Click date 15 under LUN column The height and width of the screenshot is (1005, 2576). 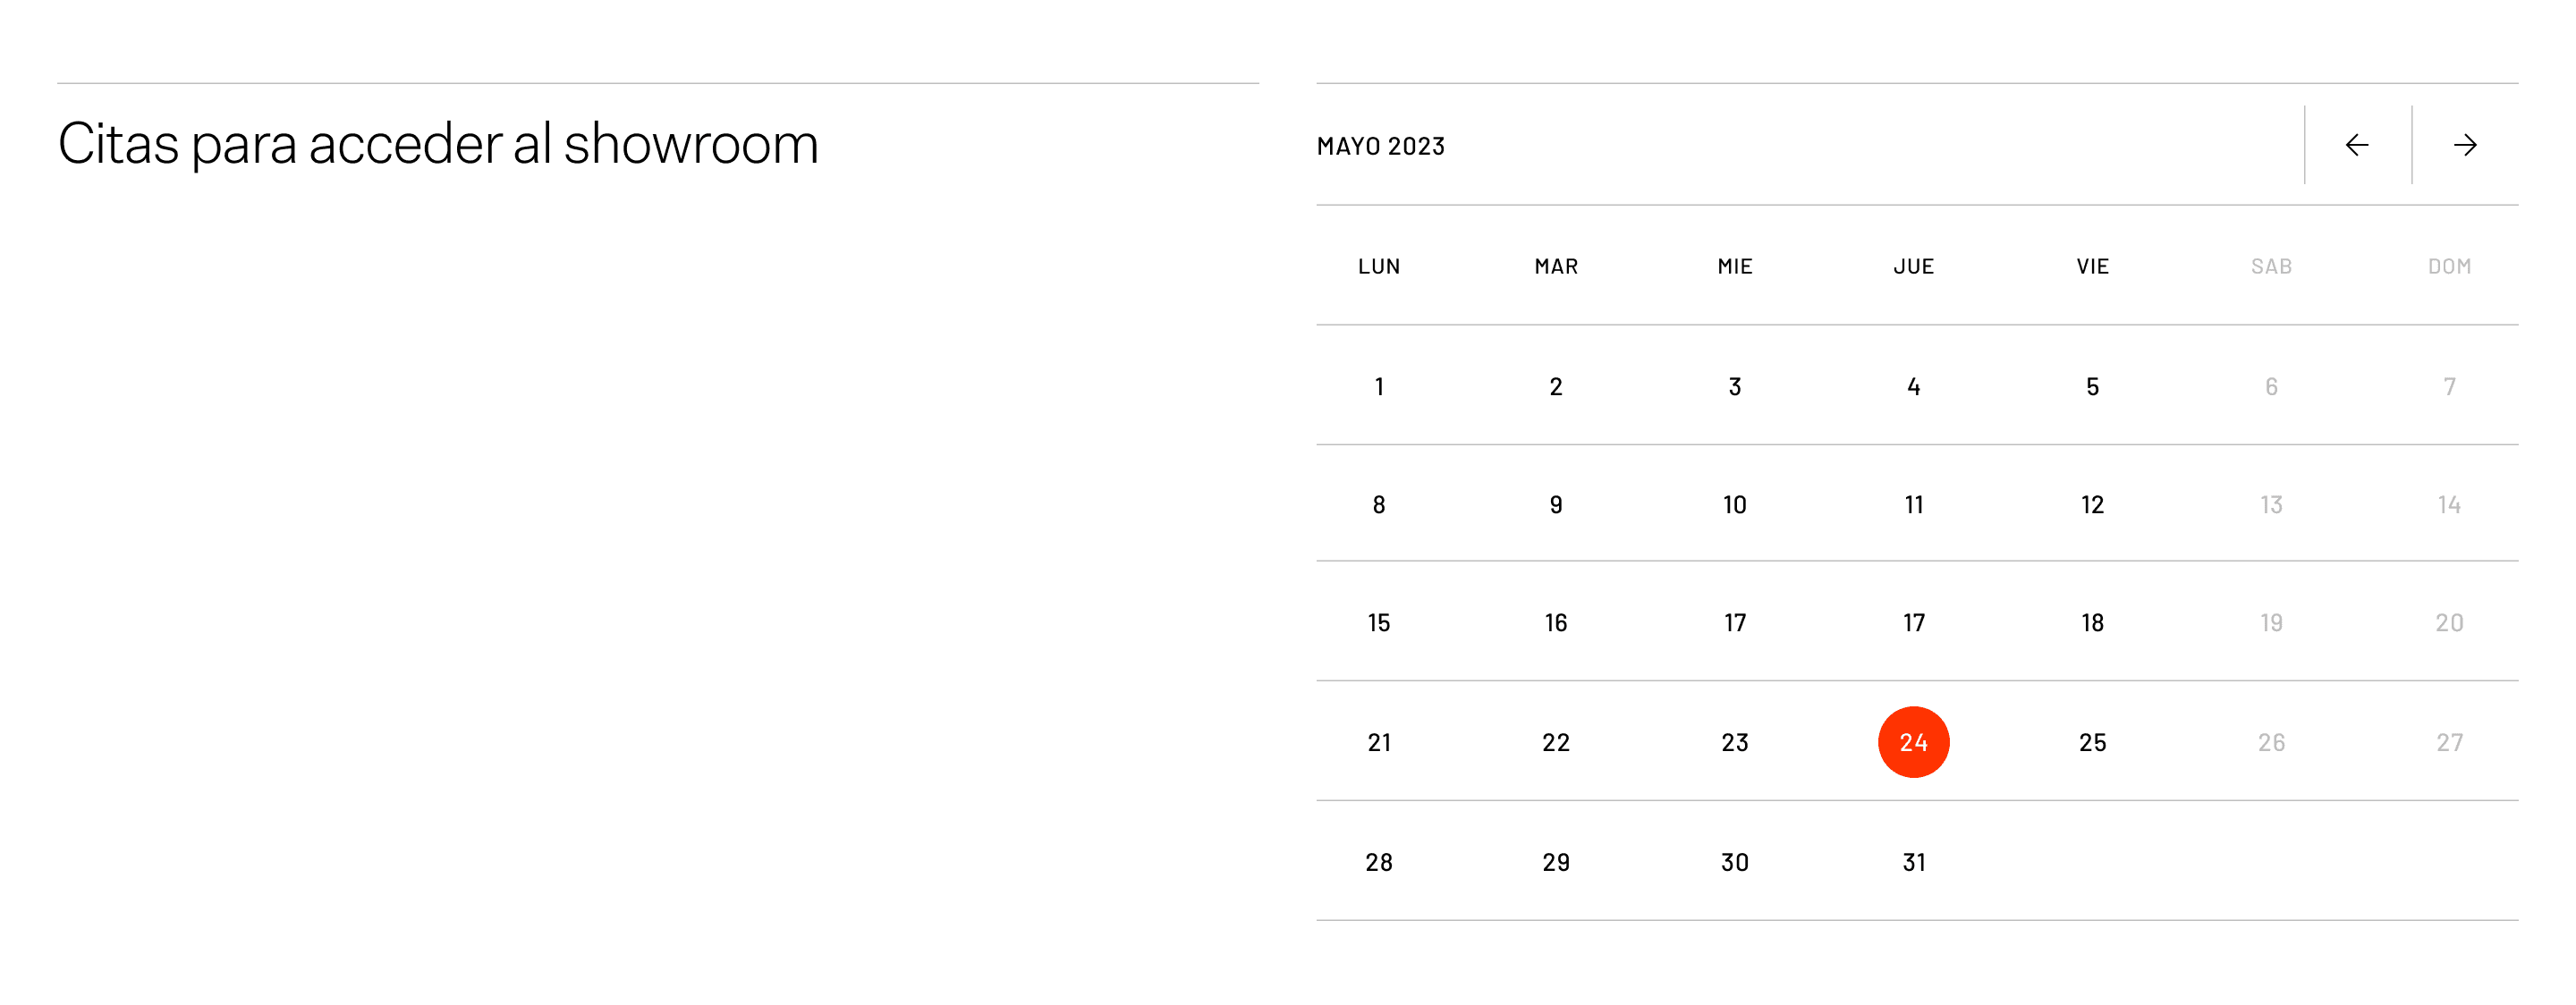click(1379, 622)
